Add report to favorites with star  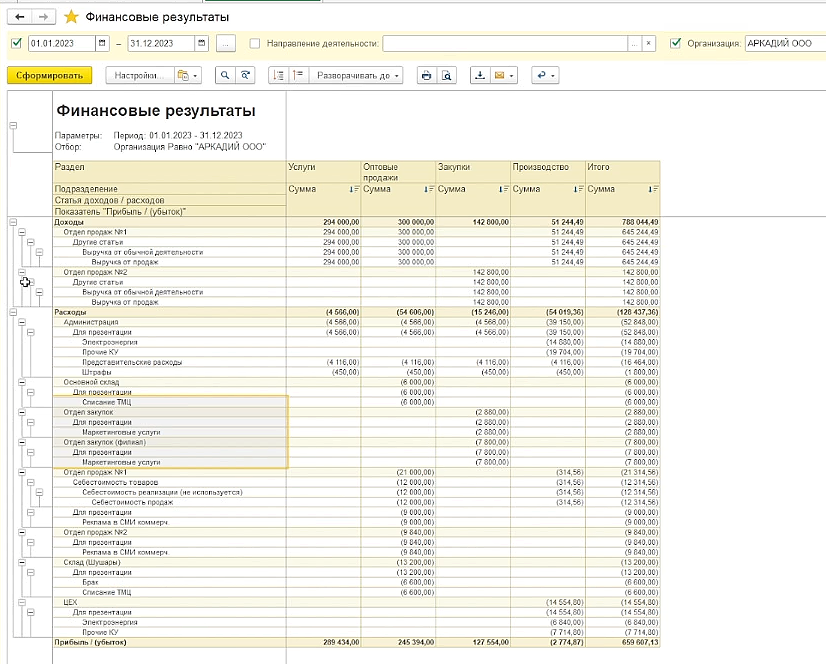click(x=71, y=17)
